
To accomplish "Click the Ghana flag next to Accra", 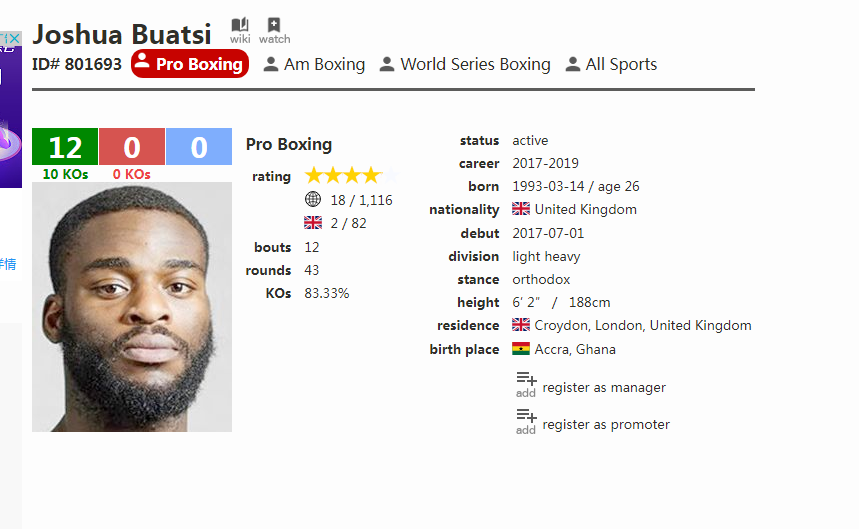I will [x=521, y=349].
